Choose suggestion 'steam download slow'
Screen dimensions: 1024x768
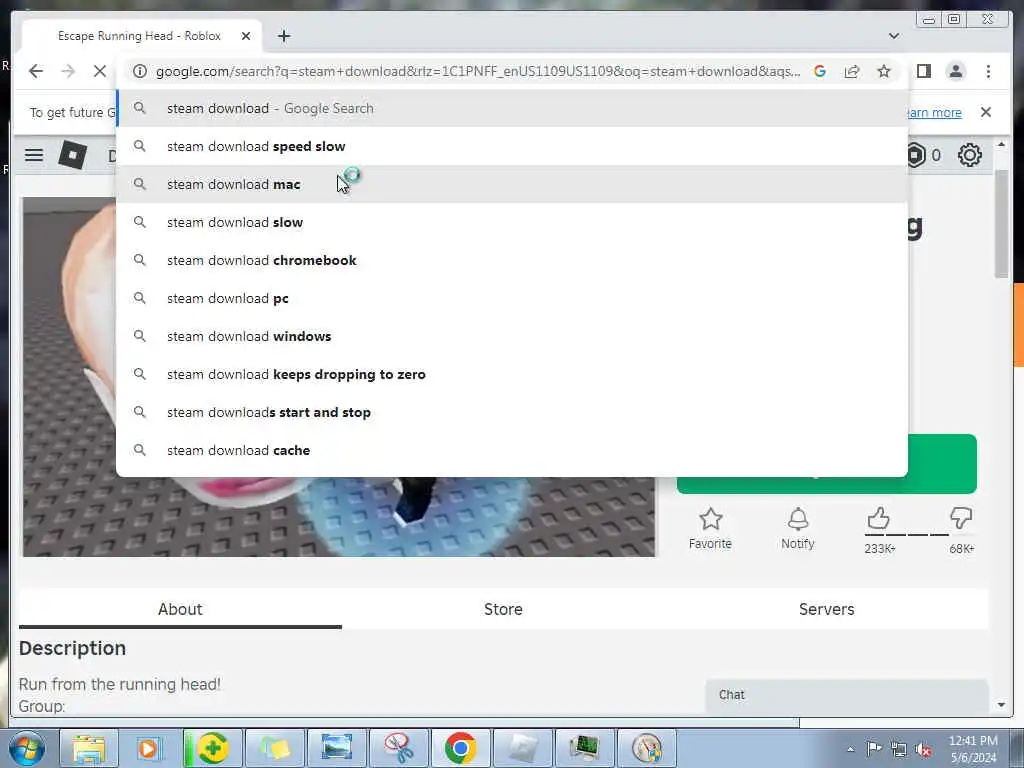coord(512,222)
